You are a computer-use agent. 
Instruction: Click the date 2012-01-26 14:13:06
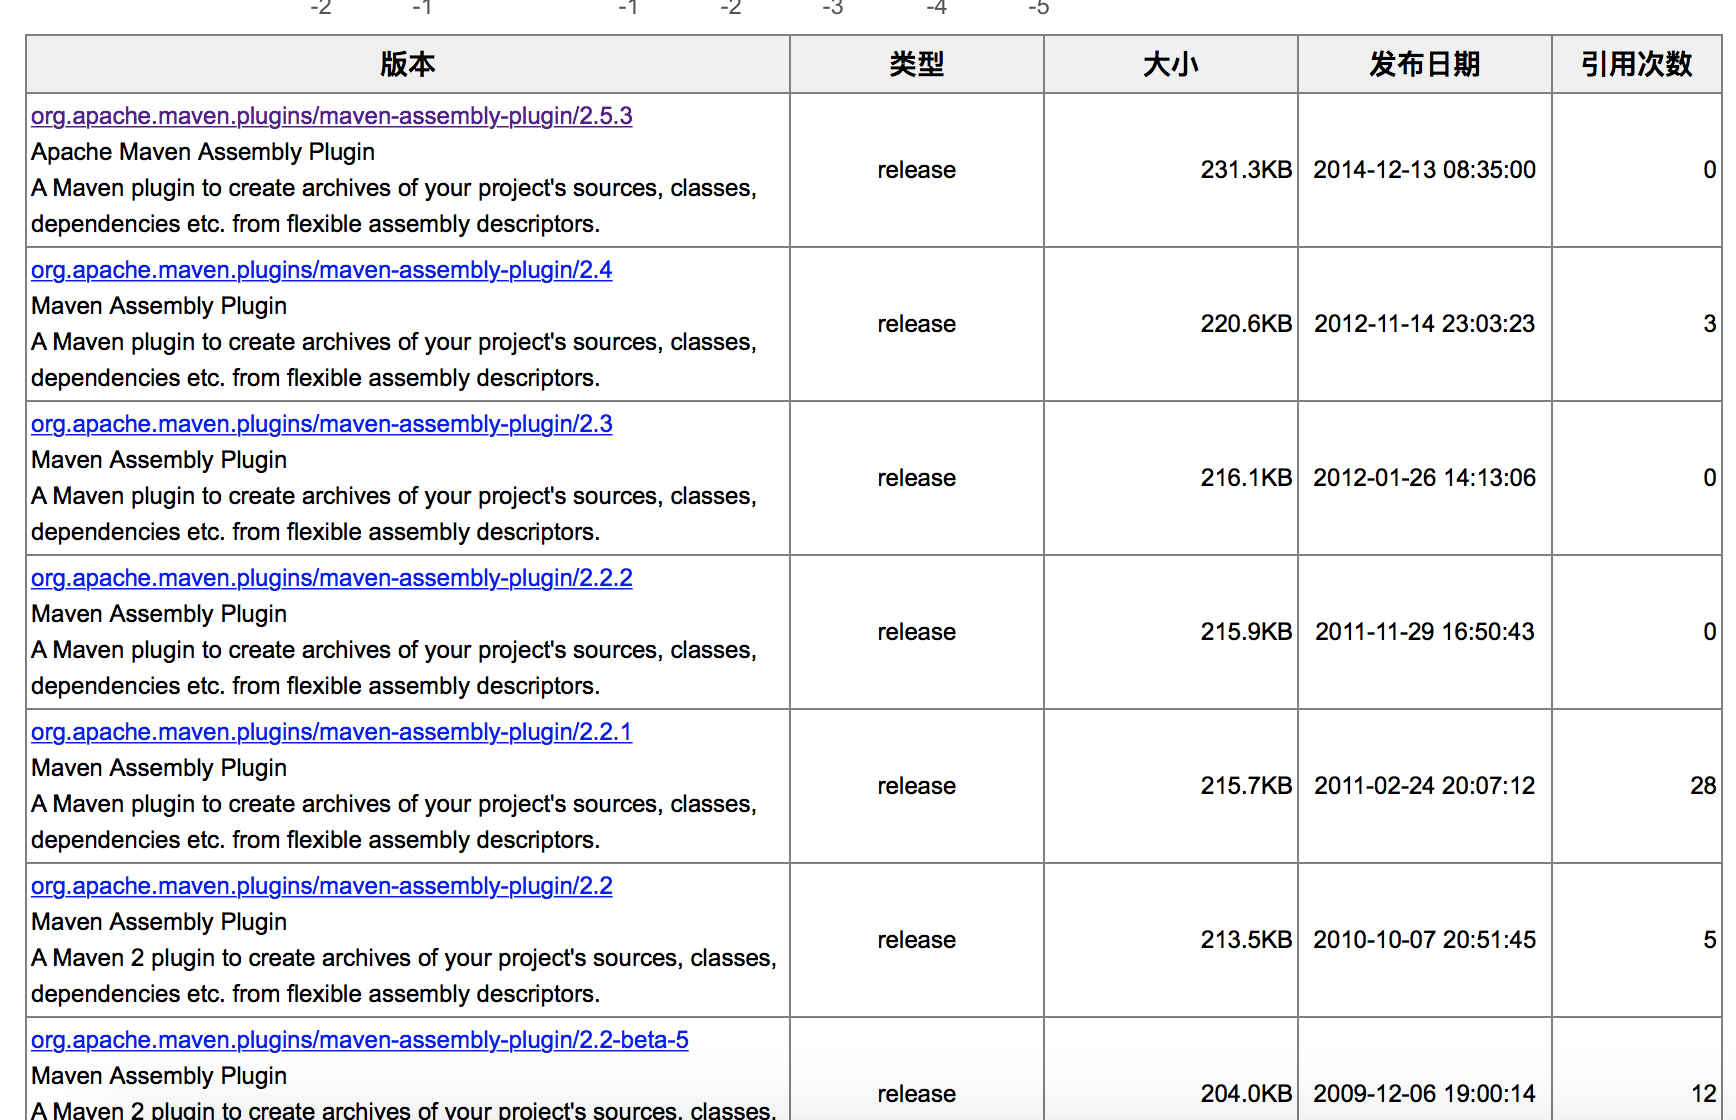tap(1425, 478)
